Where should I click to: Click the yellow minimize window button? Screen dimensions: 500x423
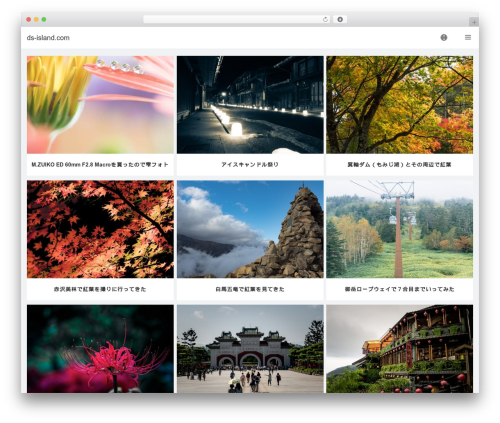[36, 19]
